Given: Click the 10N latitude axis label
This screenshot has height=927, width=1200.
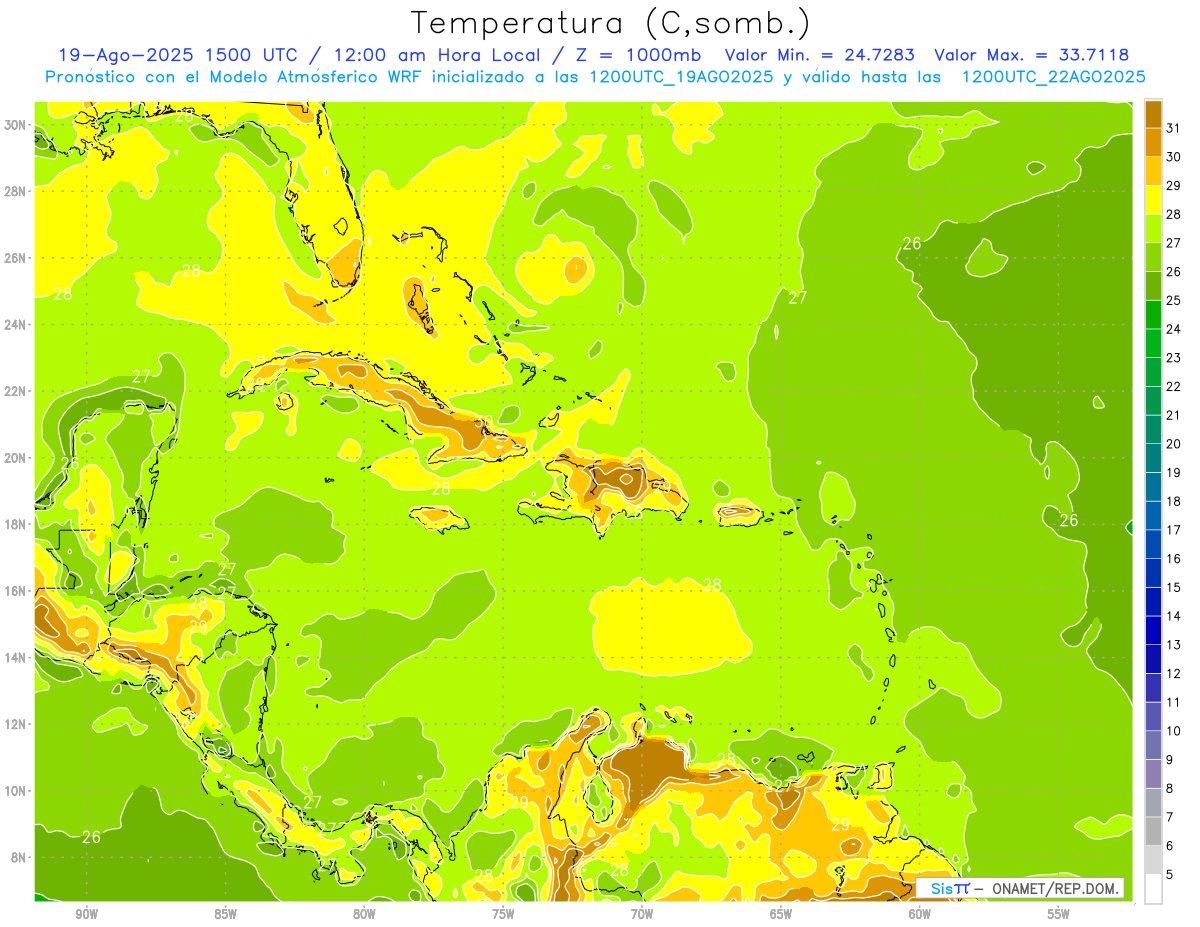Looking at the screenshot, I should tap(14, 790).
